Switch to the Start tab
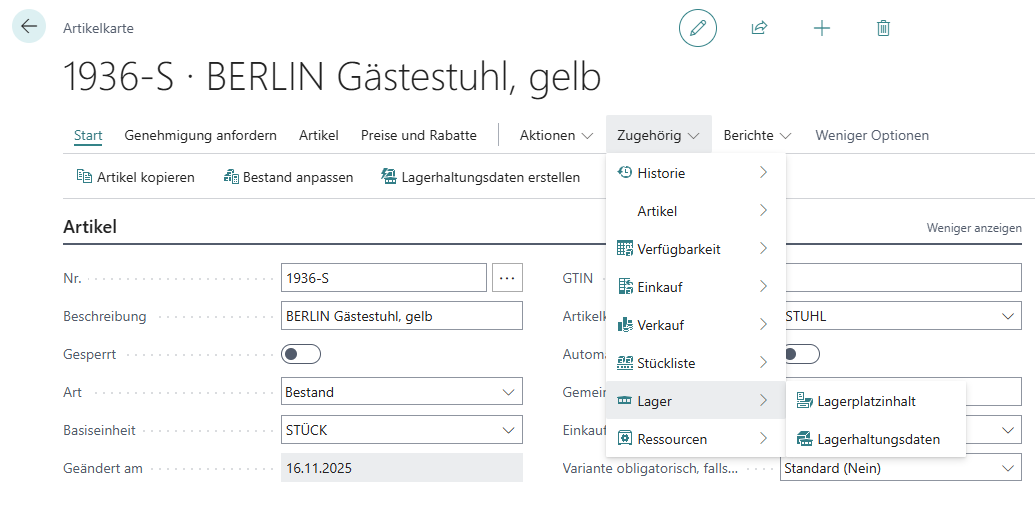 (88, 135)
